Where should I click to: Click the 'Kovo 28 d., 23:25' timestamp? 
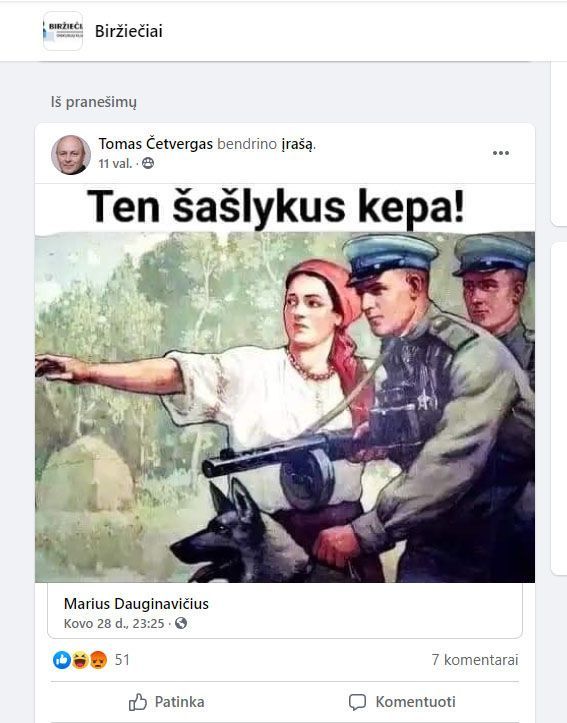tap(114, 623)
